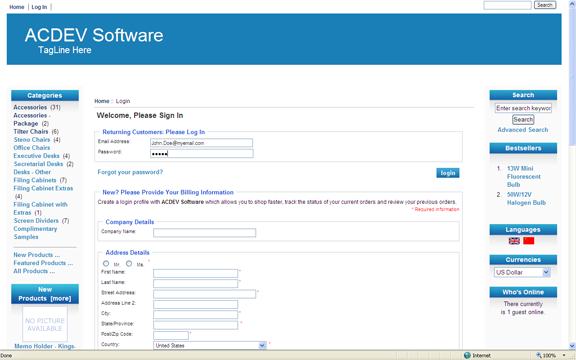
Task: Go to Home in the top navigation
Action: point(17,7)
